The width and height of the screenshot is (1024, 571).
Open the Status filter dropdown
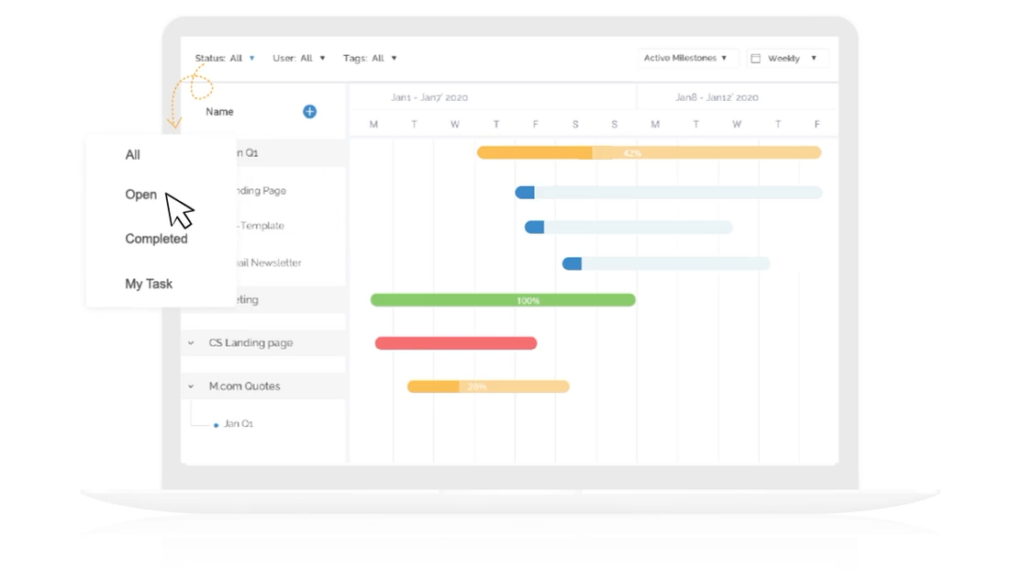tap(225, 58)
